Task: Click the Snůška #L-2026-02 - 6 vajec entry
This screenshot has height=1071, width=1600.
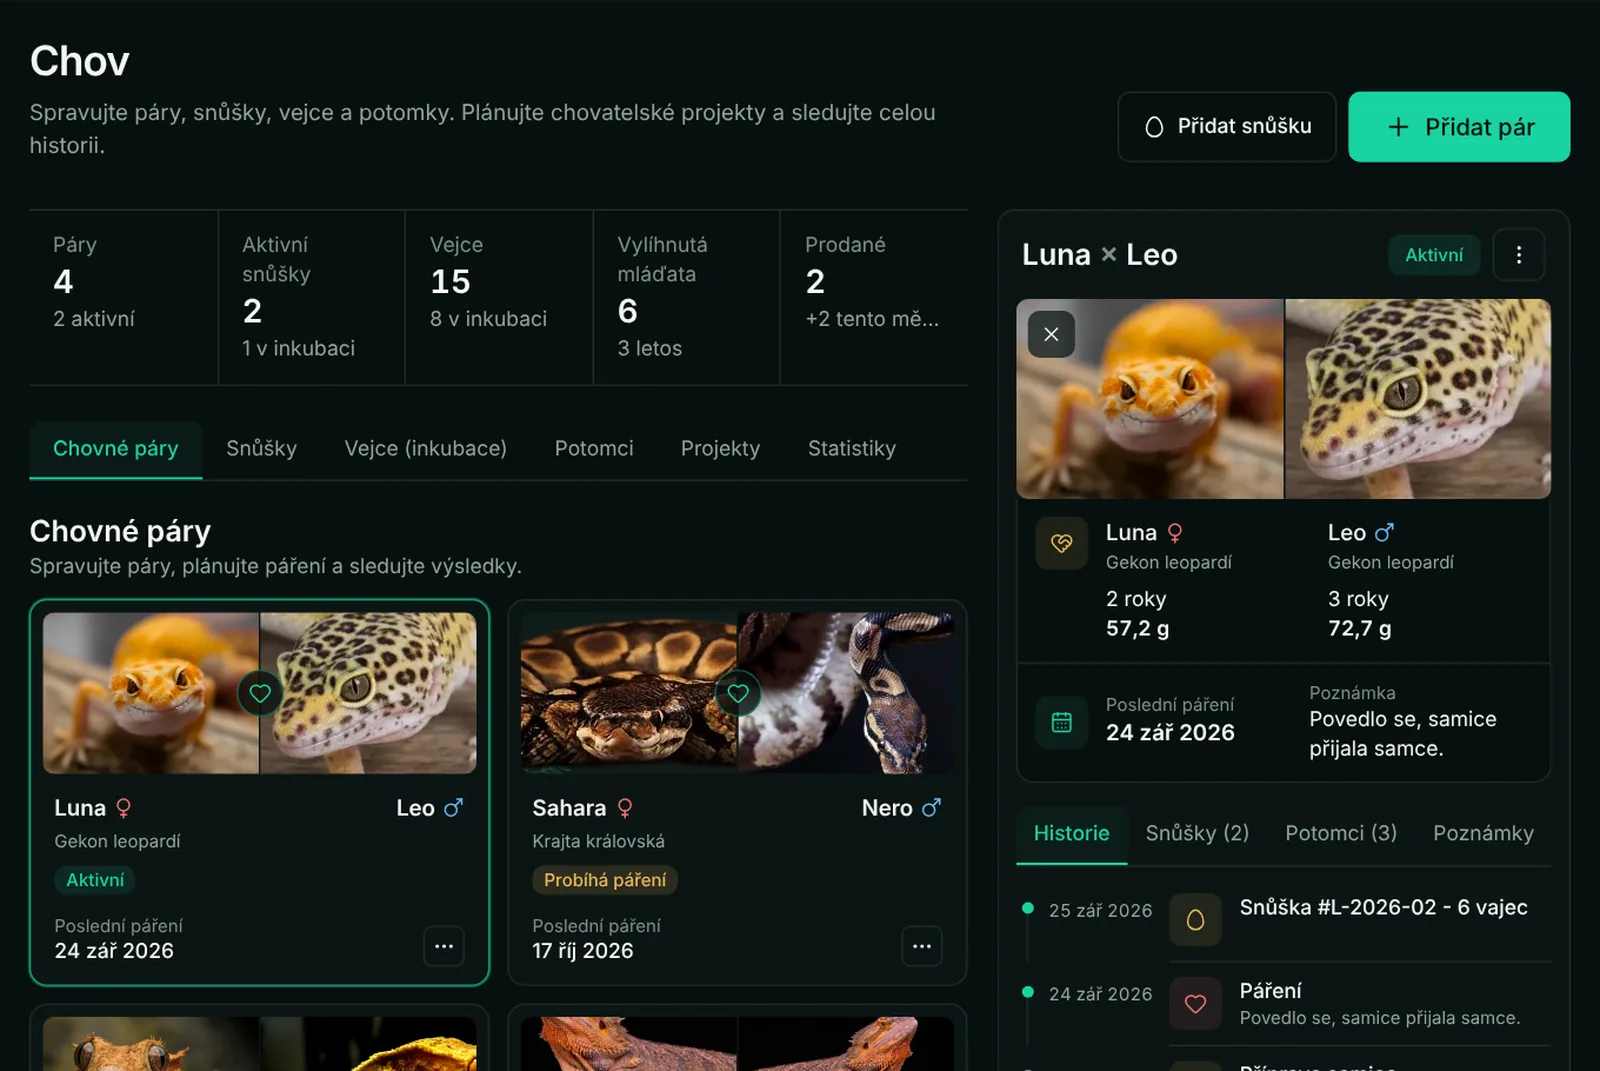Action: click(x=1384, y=908)
